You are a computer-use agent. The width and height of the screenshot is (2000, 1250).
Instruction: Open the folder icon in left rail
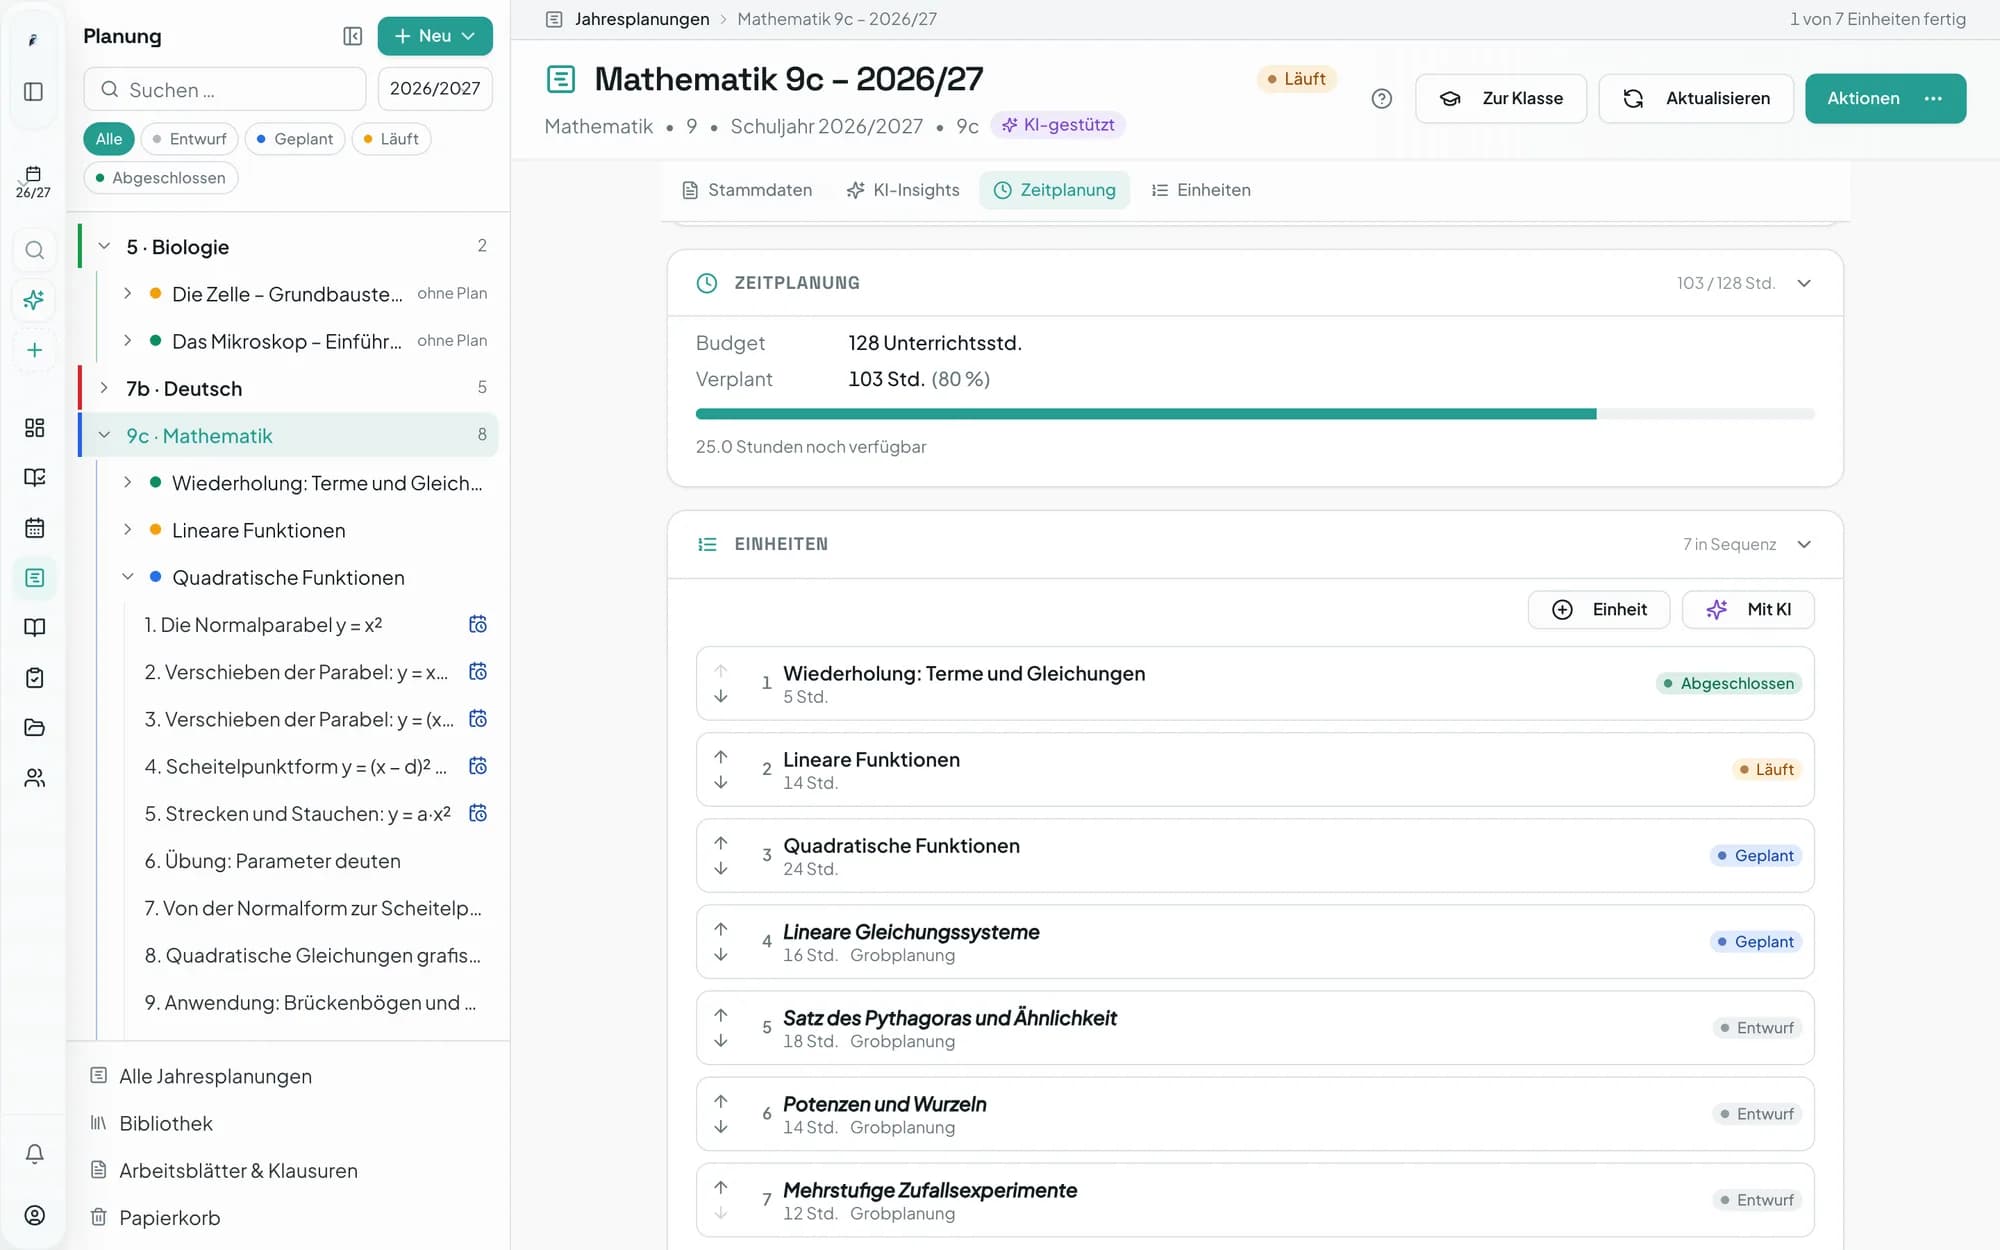click(34, 728)
